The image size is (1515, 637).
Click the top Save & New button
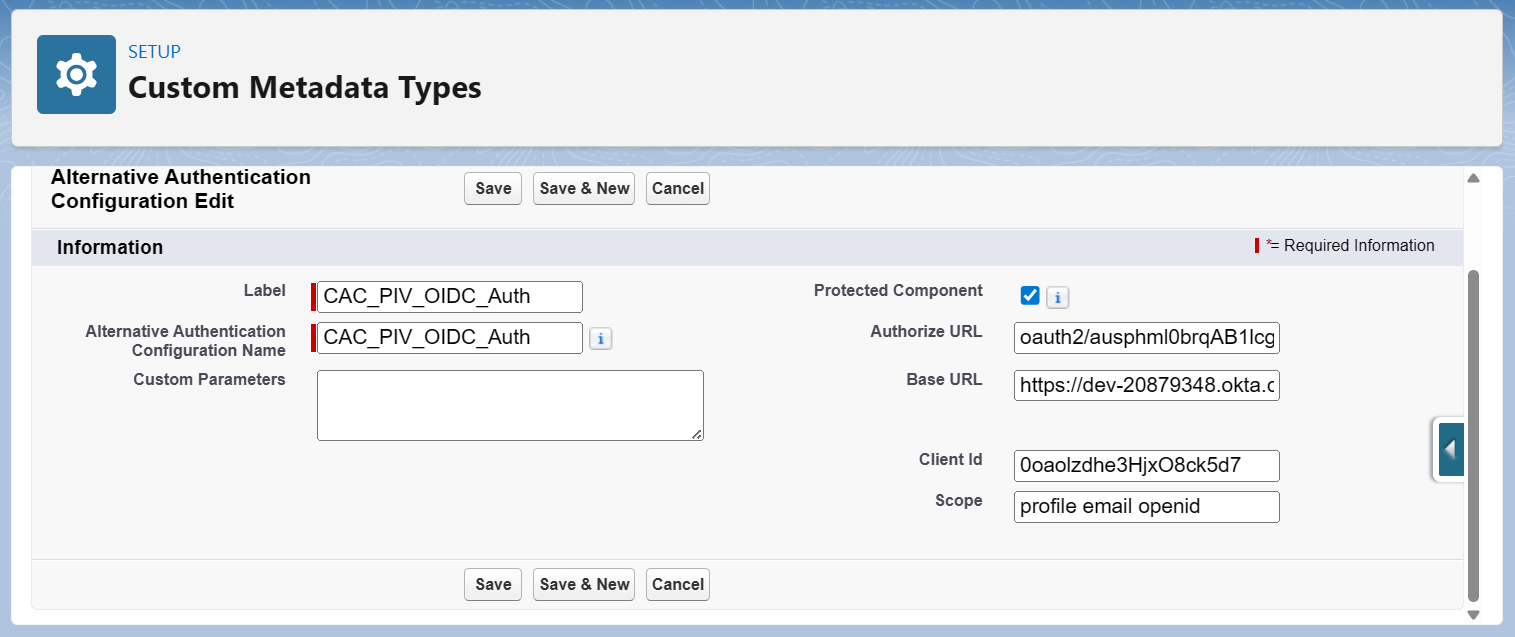584,188
